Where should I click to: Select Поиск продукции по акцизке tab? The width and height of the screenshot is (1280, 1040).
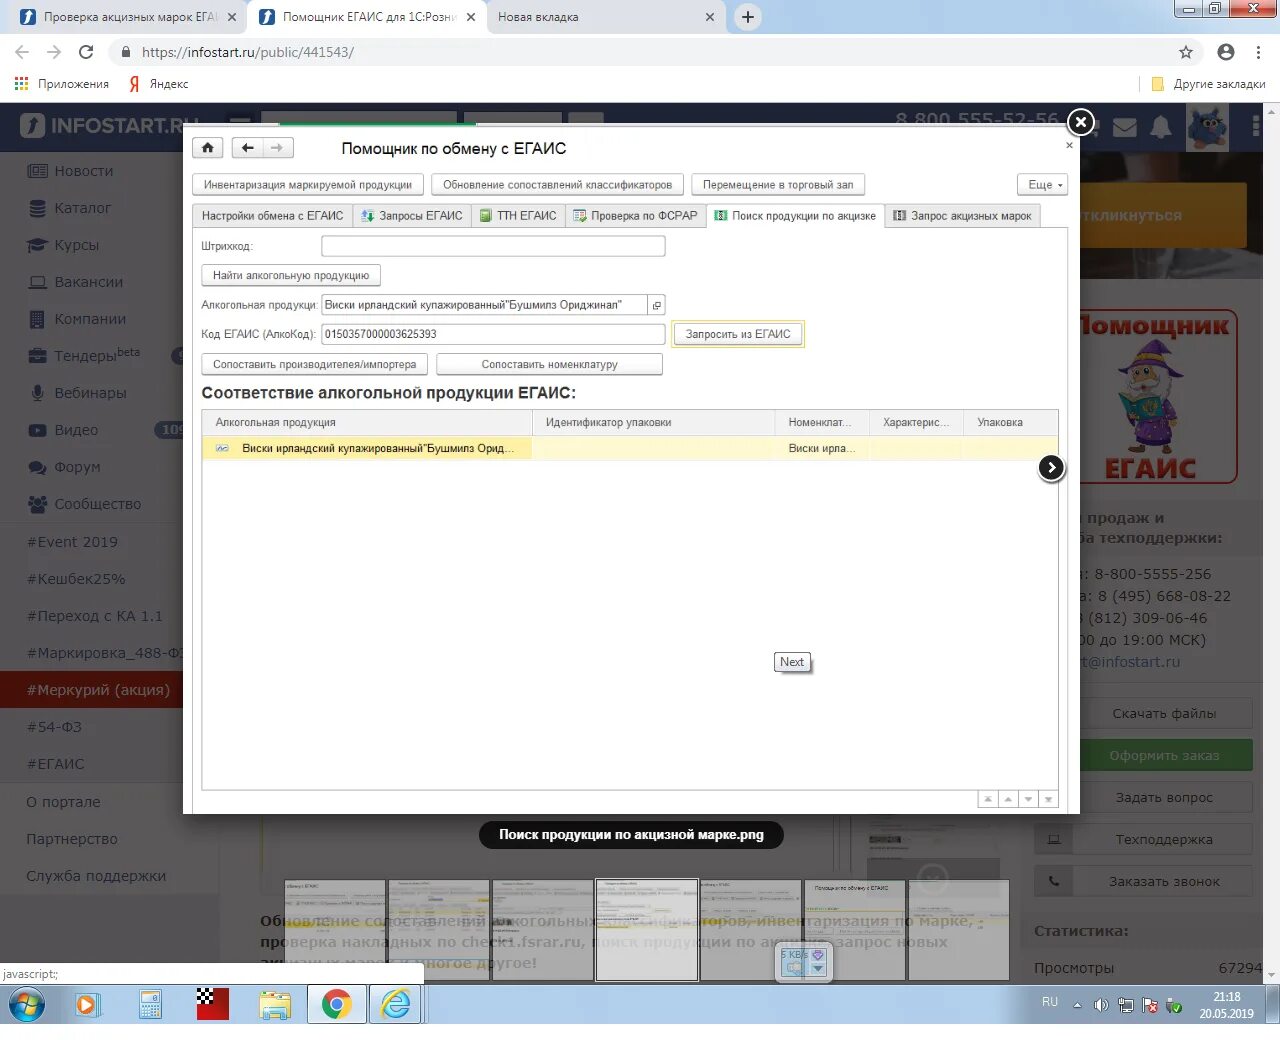[x=795, y=216]
